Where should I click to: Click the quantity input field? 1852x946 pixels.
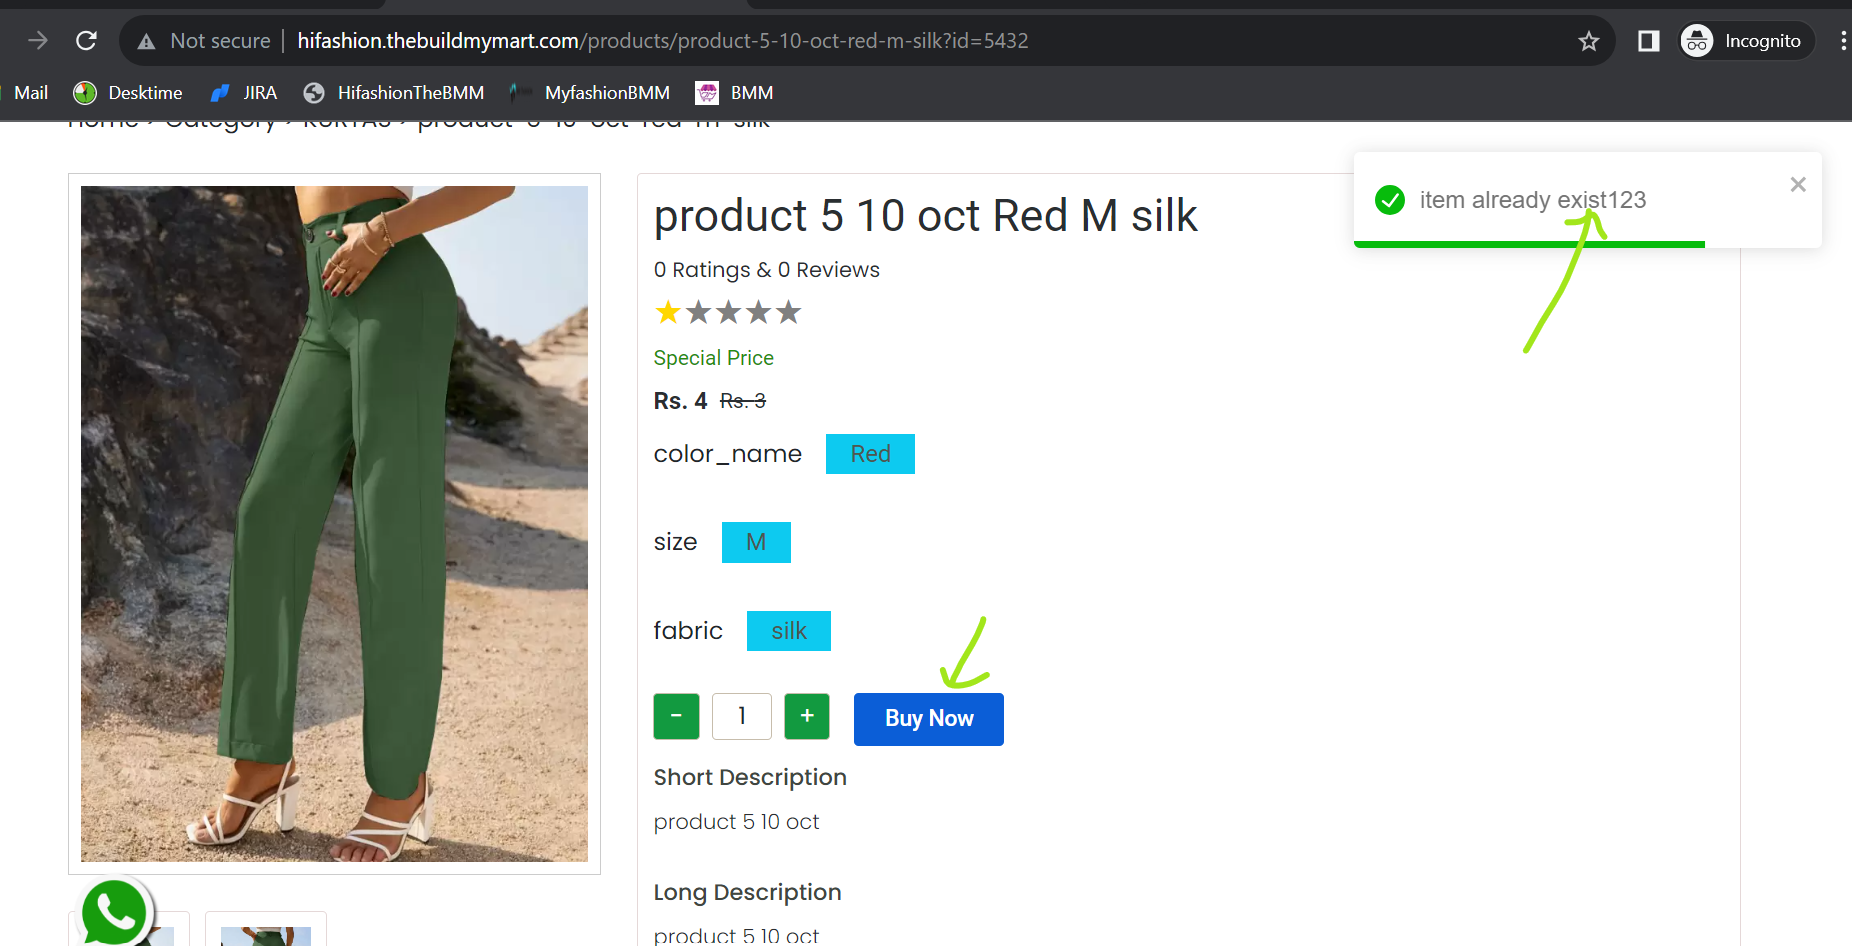(x=742, y=716)
